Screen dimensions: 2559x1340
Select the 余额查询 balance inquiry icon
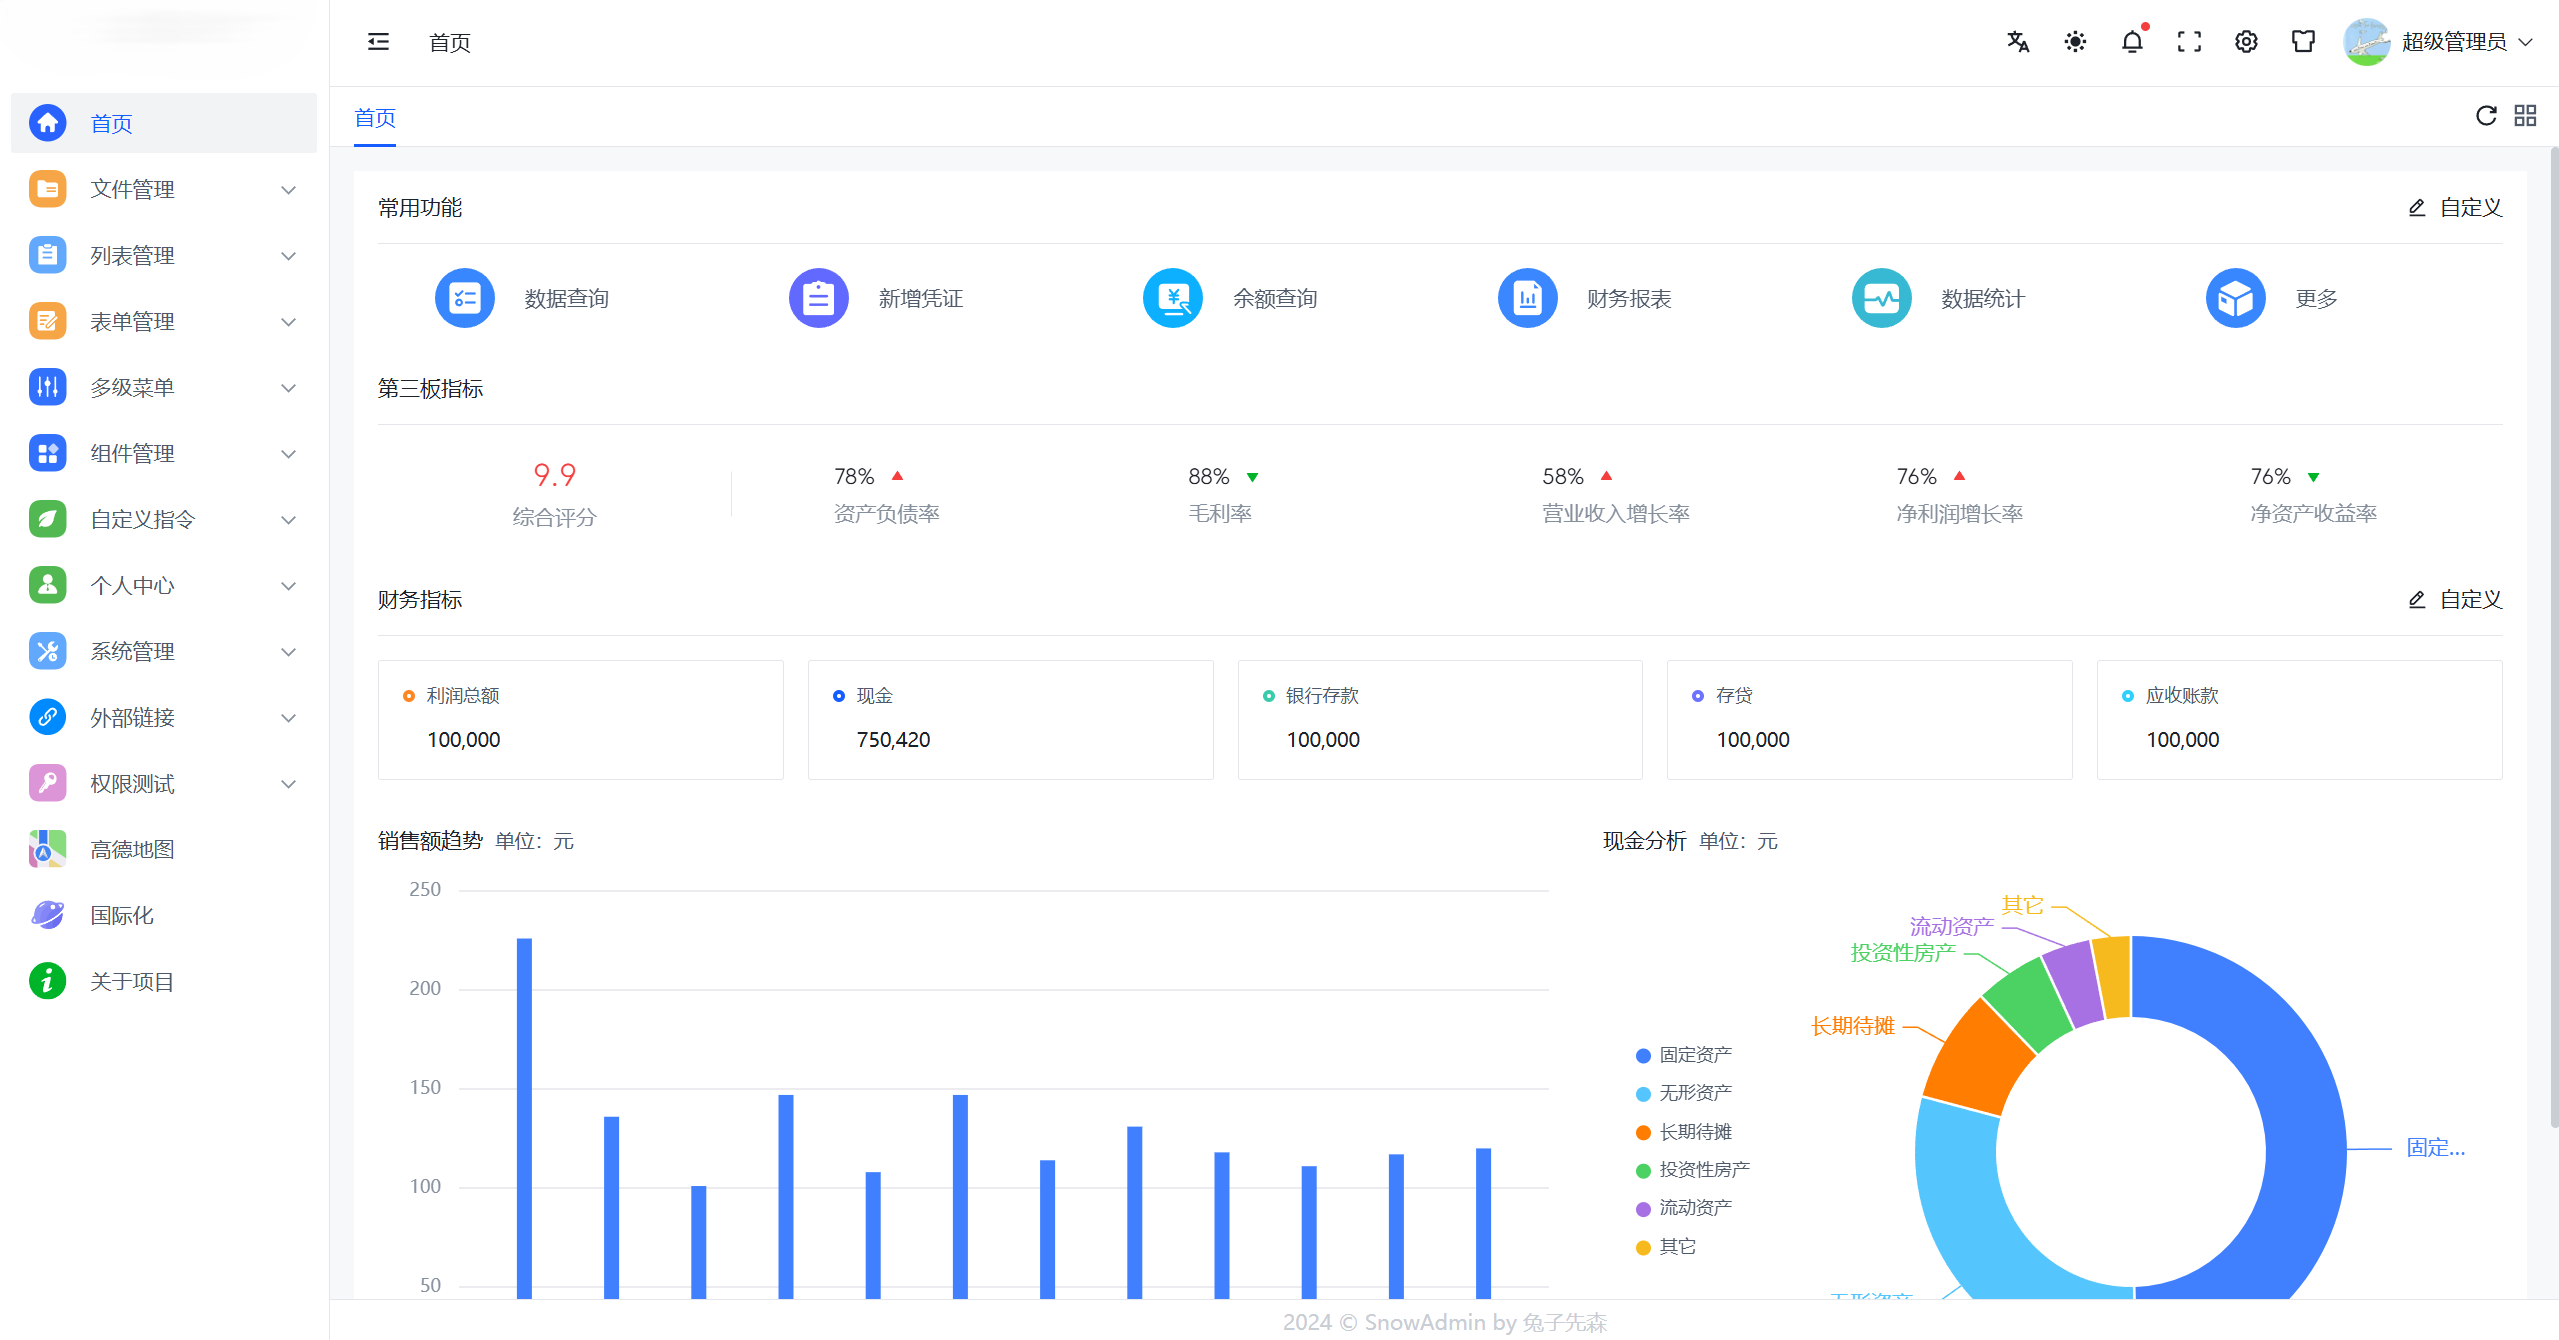coord(1172,297)
